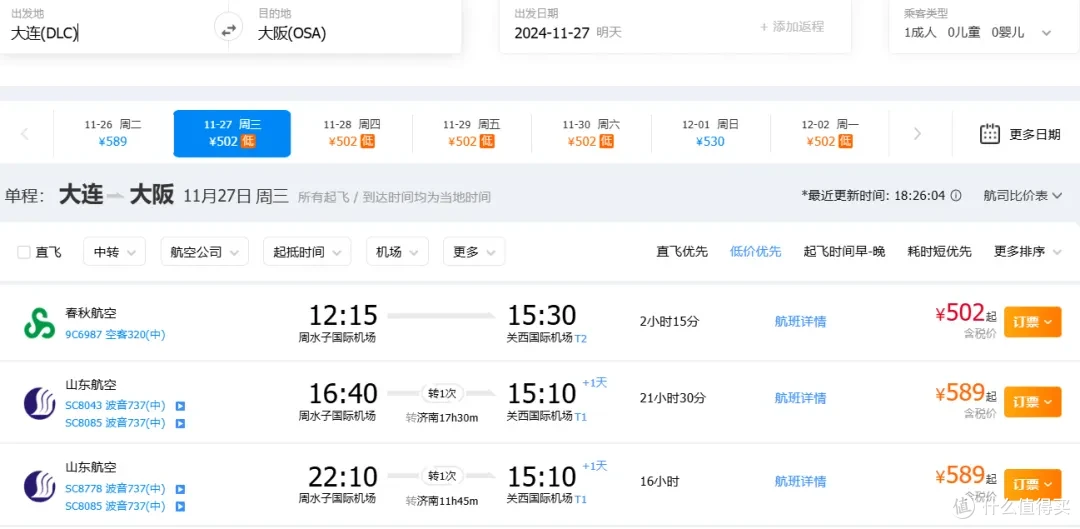
Task: Click 更多日期 label
Action: coord(1035,134)
